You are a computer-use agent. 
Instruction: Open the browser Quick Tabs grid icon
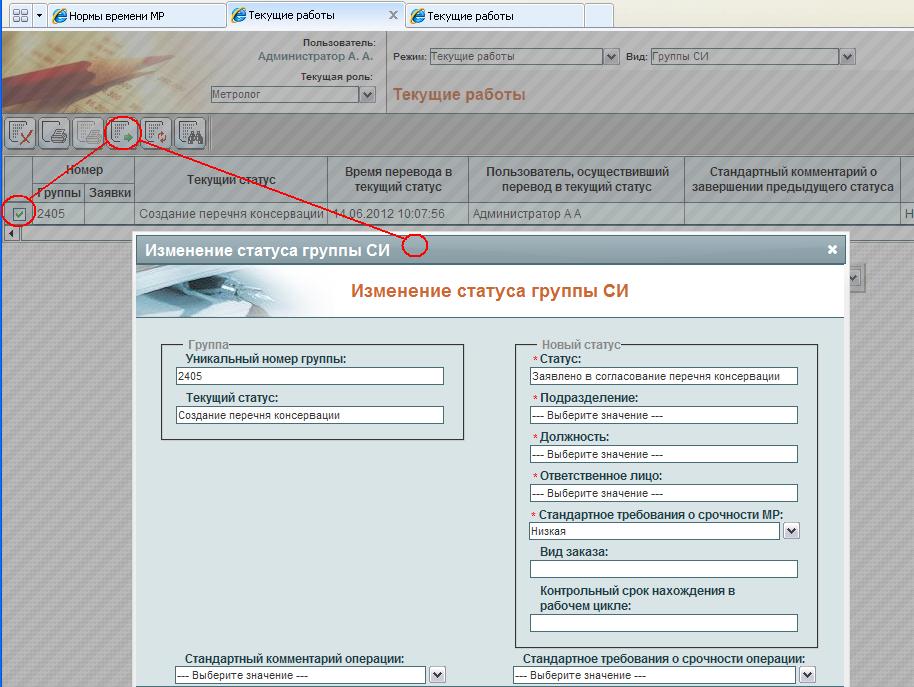coord(20,16)
